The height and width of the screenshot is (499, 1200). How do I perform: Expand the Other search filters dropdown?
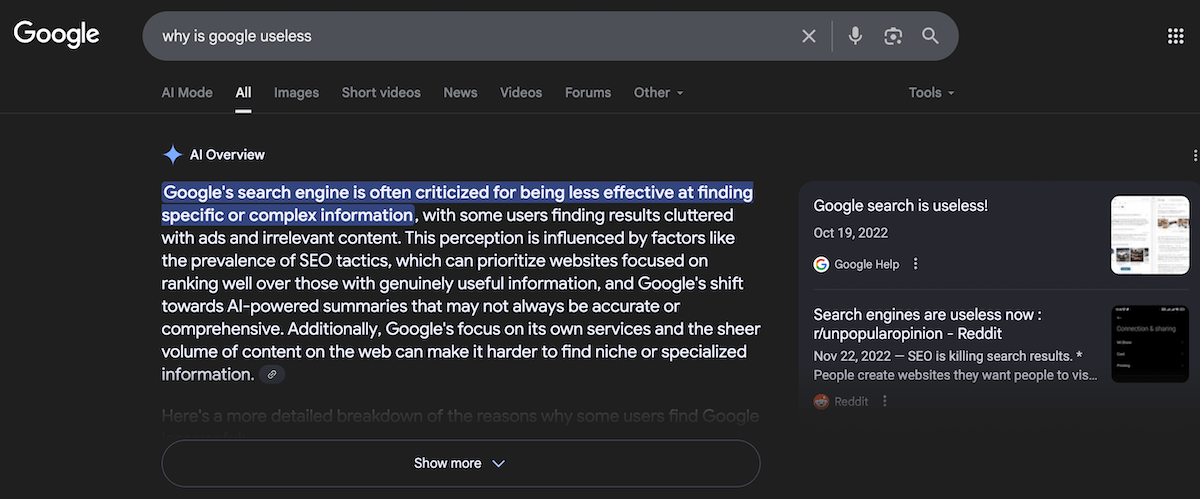(659, 92)
